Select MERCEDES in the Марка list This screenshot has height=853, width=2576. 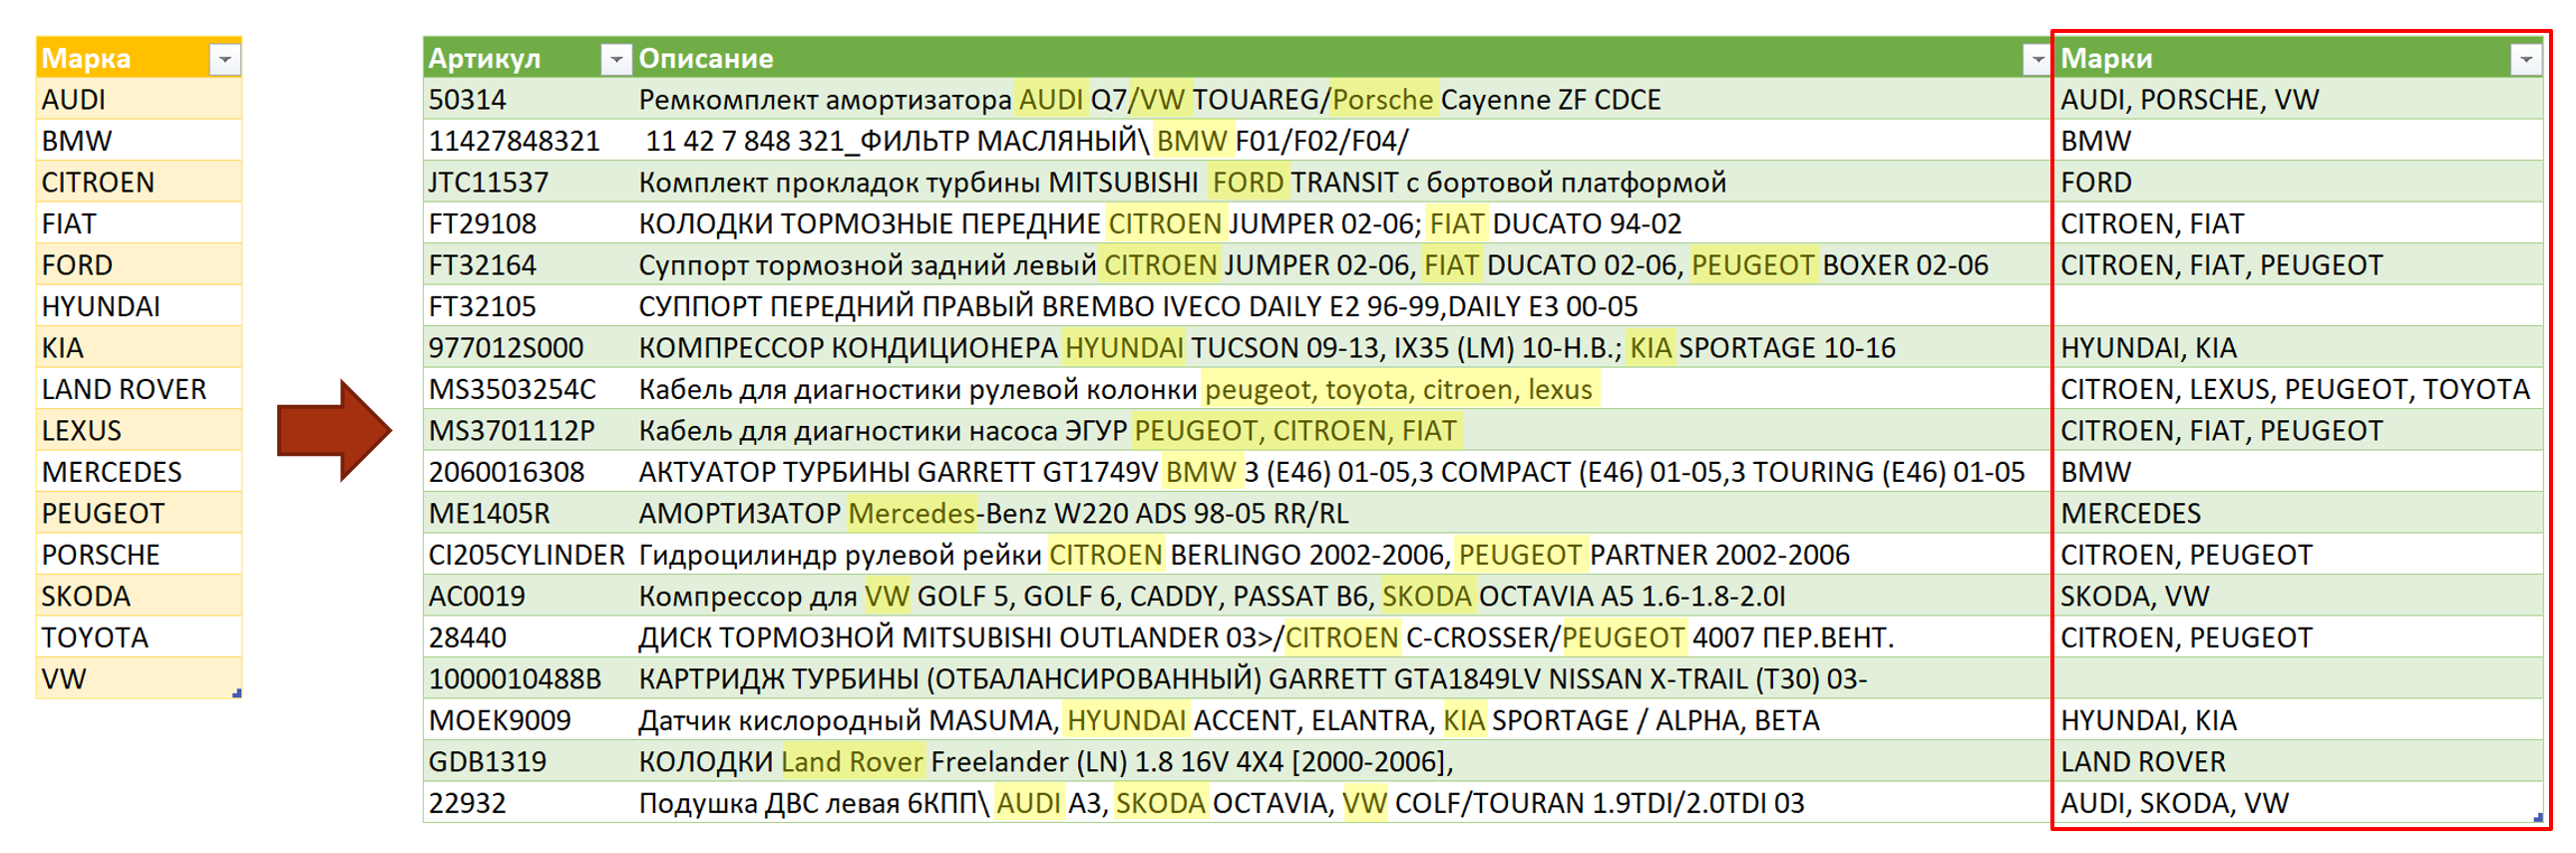point(139,472)
